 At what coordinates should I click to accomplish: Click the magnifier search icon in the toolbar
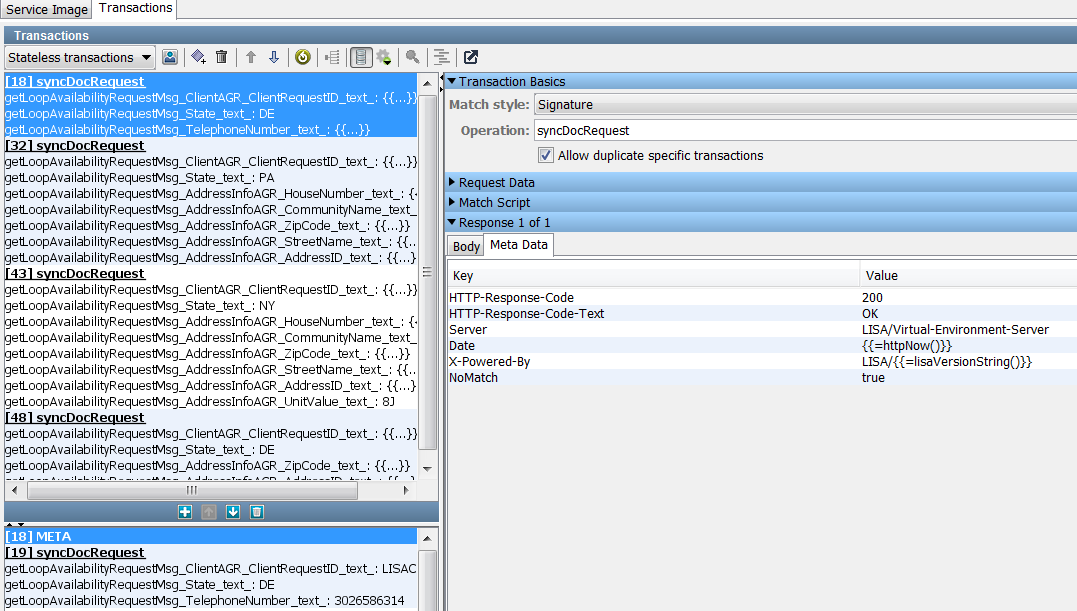[x=412, y=58]
